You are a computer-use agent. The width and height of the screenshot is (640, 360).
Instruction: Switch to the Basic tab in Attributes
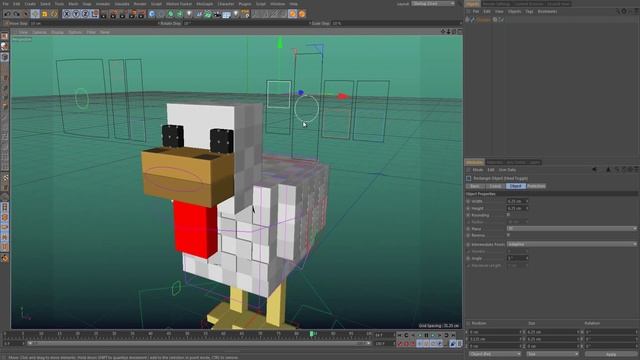tap(475, 186)
